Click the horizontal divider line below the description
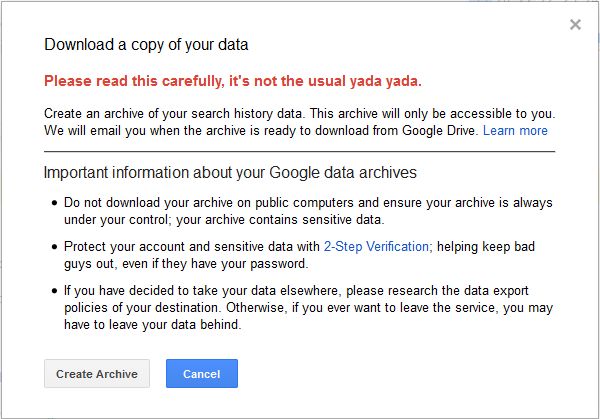 tap(299, 152)
